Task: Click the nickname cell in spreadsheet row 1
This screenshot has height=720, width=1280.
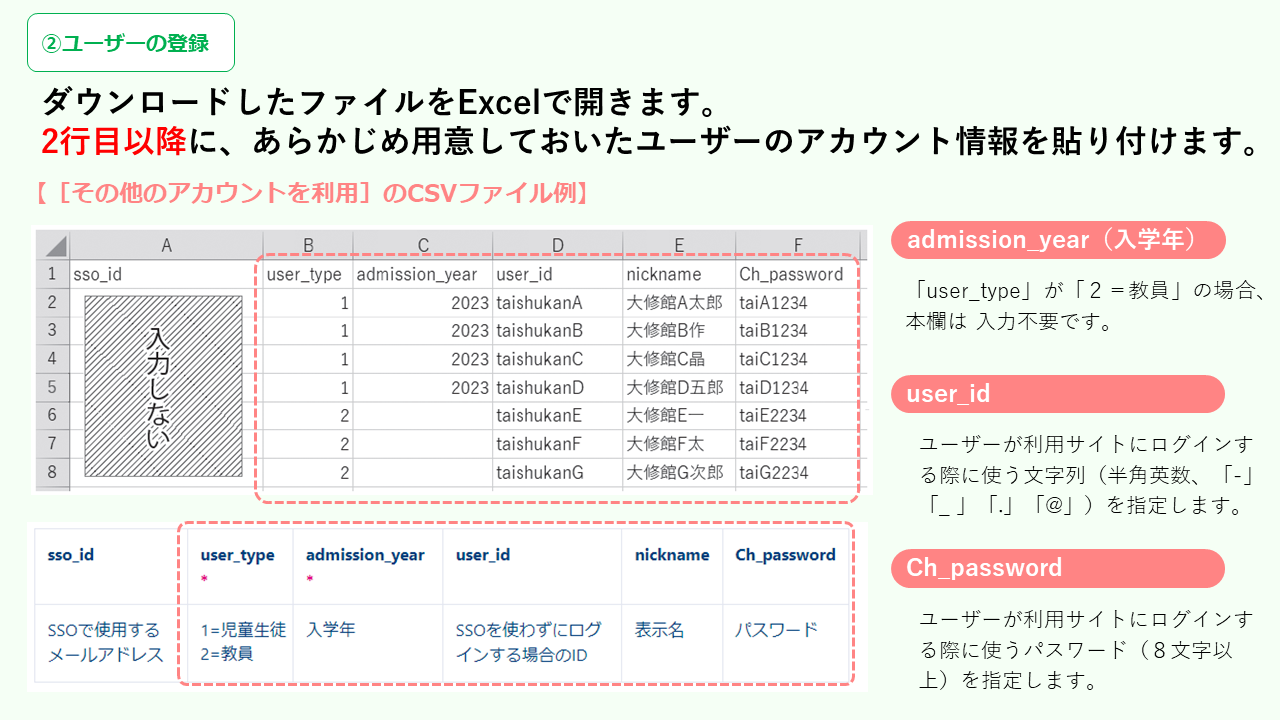Action: pyautogui.click(x=679, y=274)
